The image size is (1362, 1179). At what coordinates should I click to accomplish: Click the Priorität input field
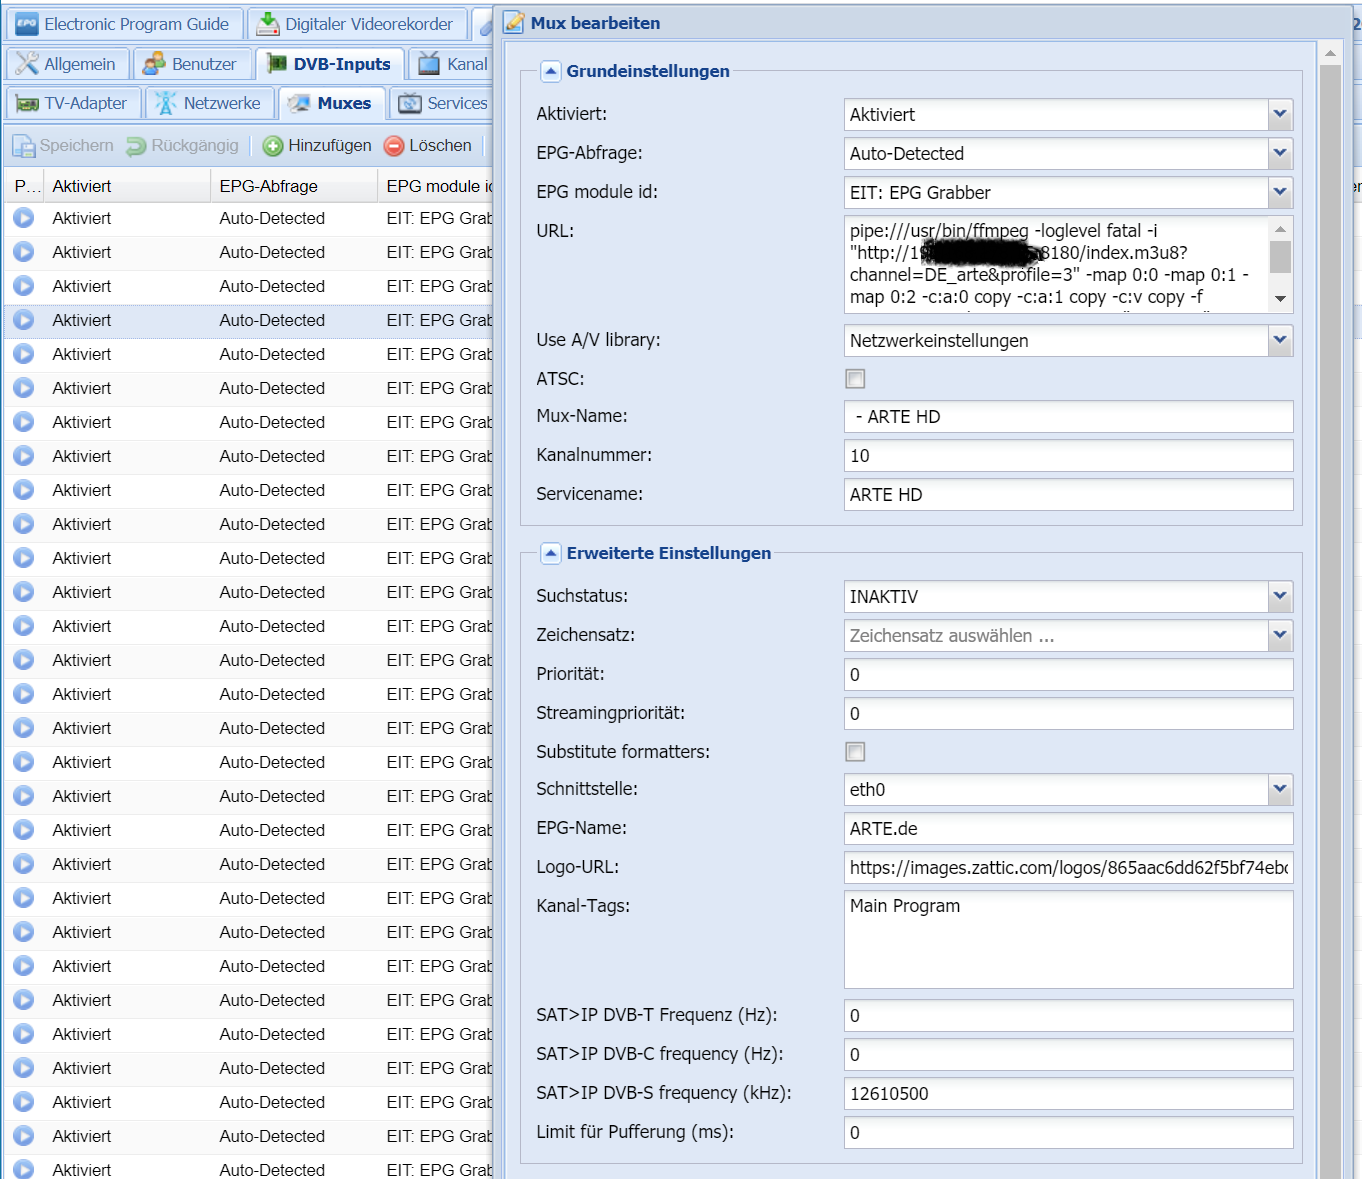pyautogui.click(x=1069, y=675)
